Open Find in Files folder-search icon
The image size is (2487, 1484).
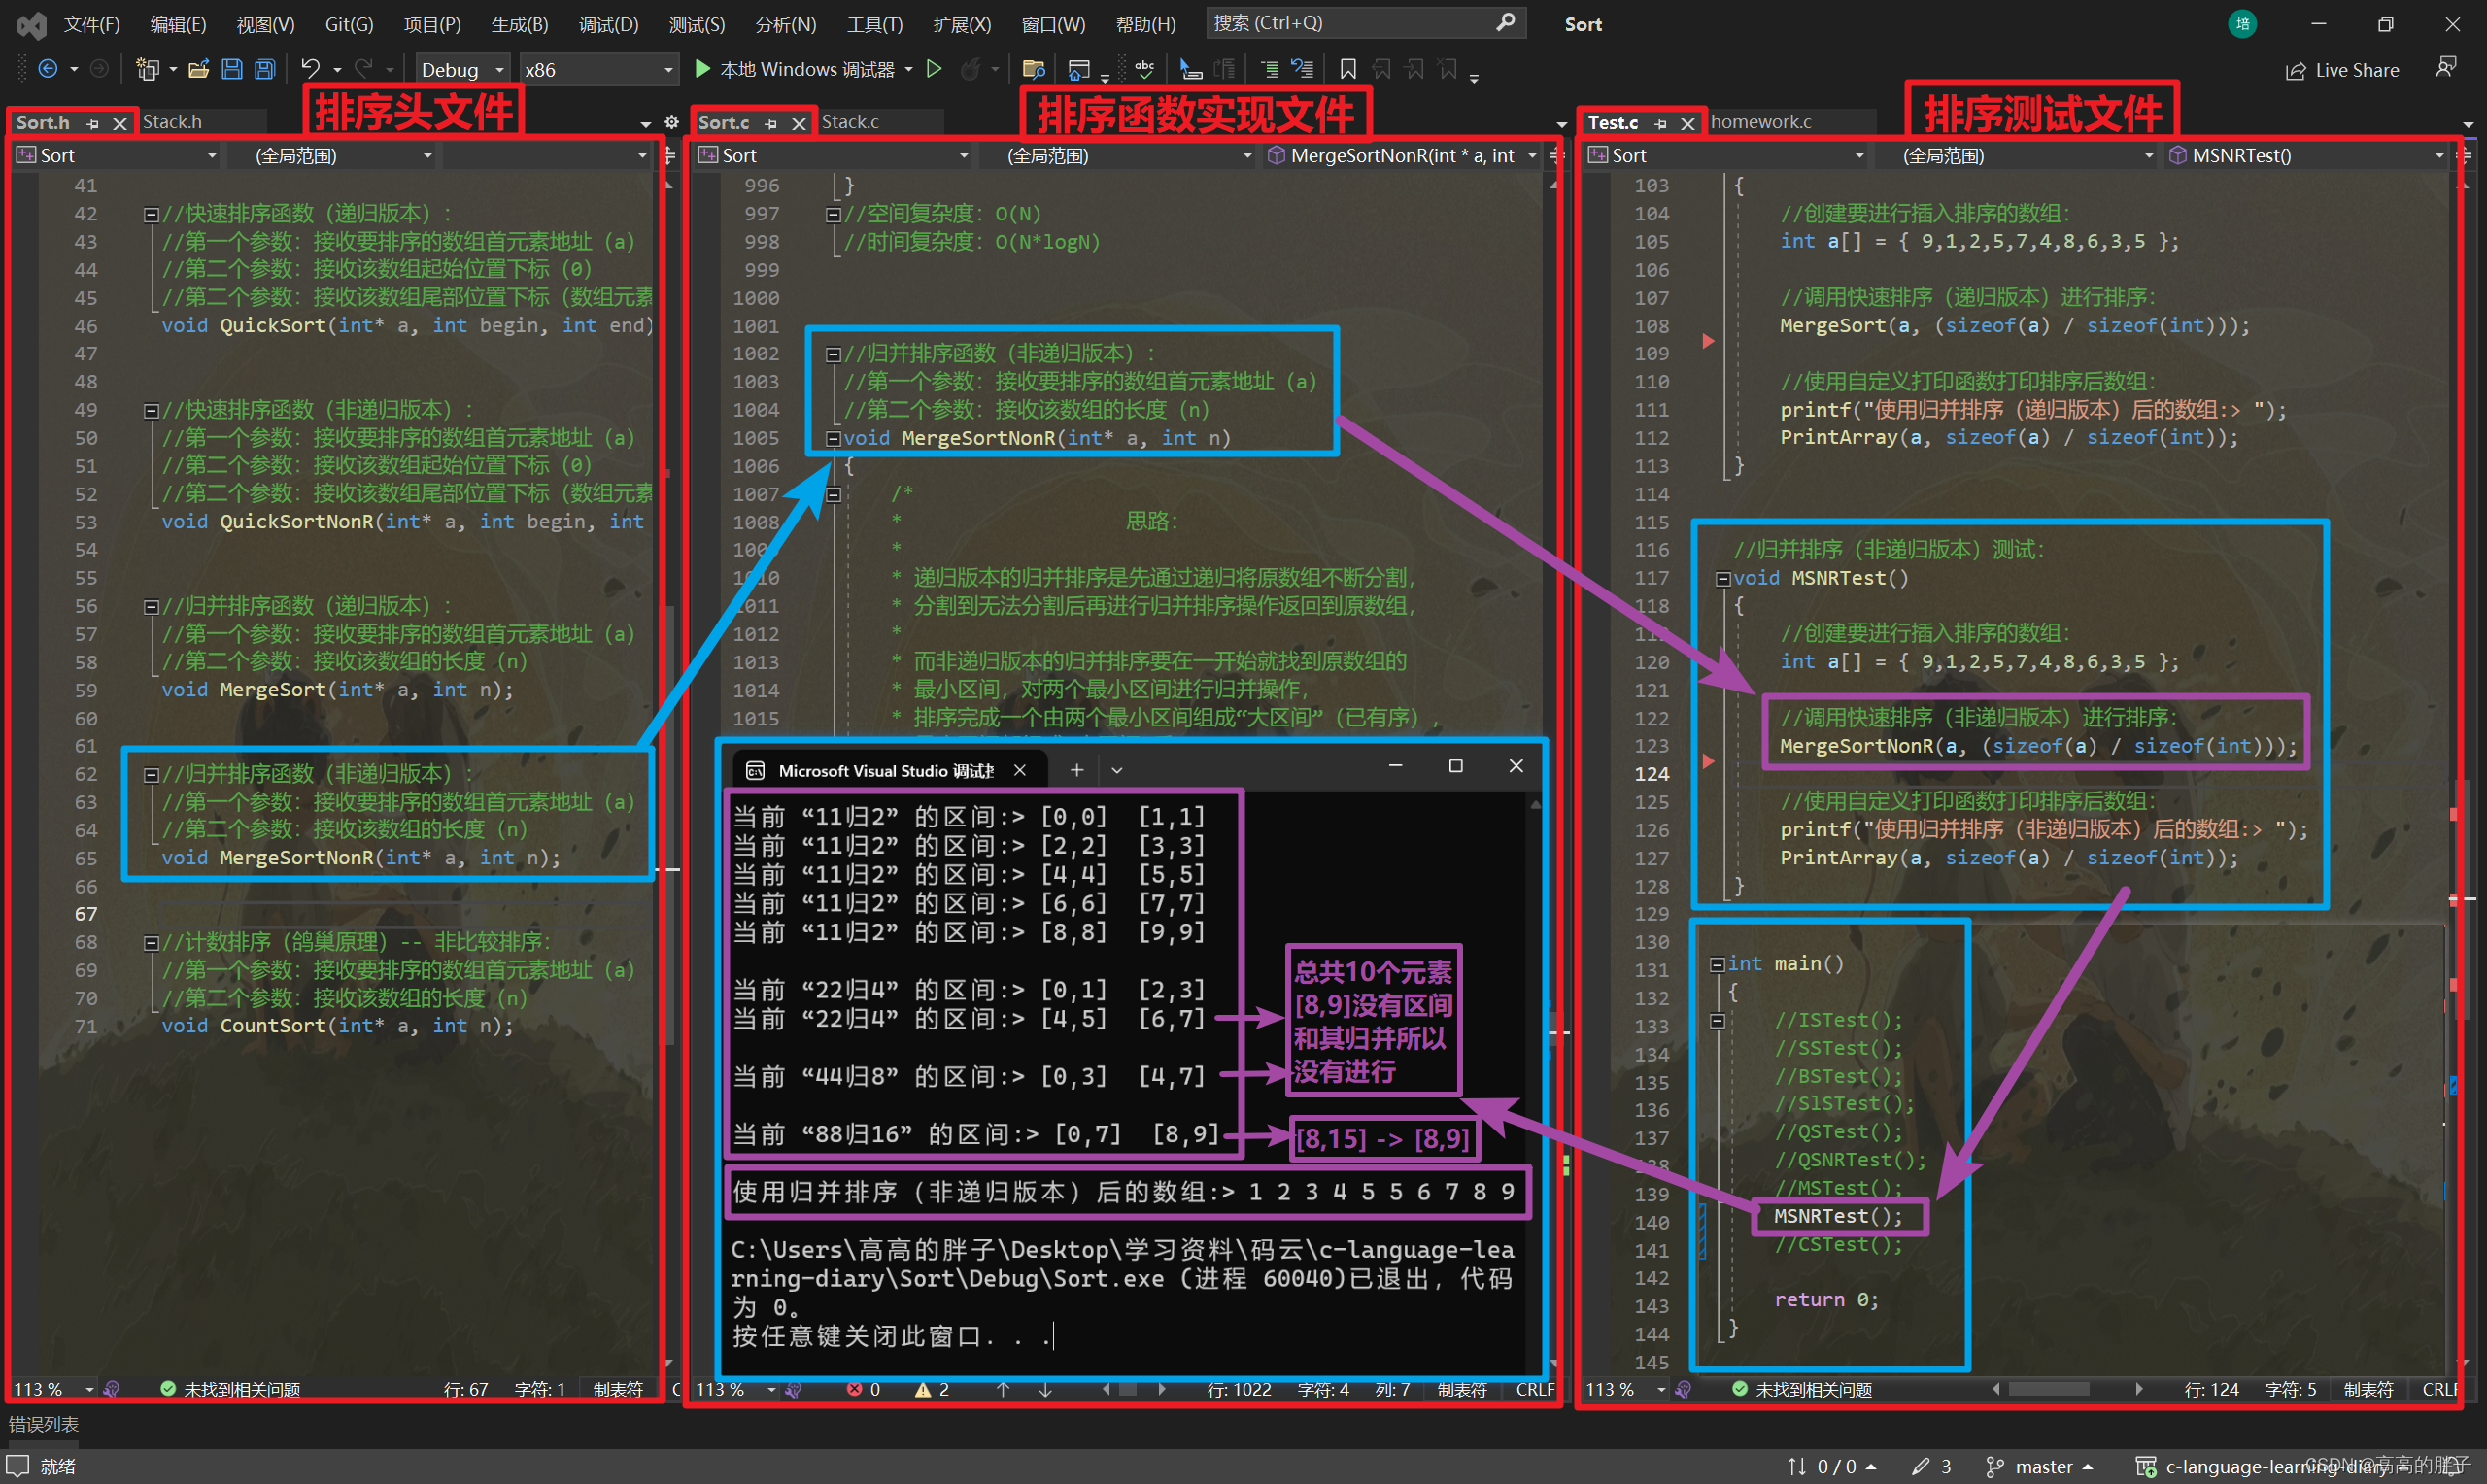[1034, 69]
